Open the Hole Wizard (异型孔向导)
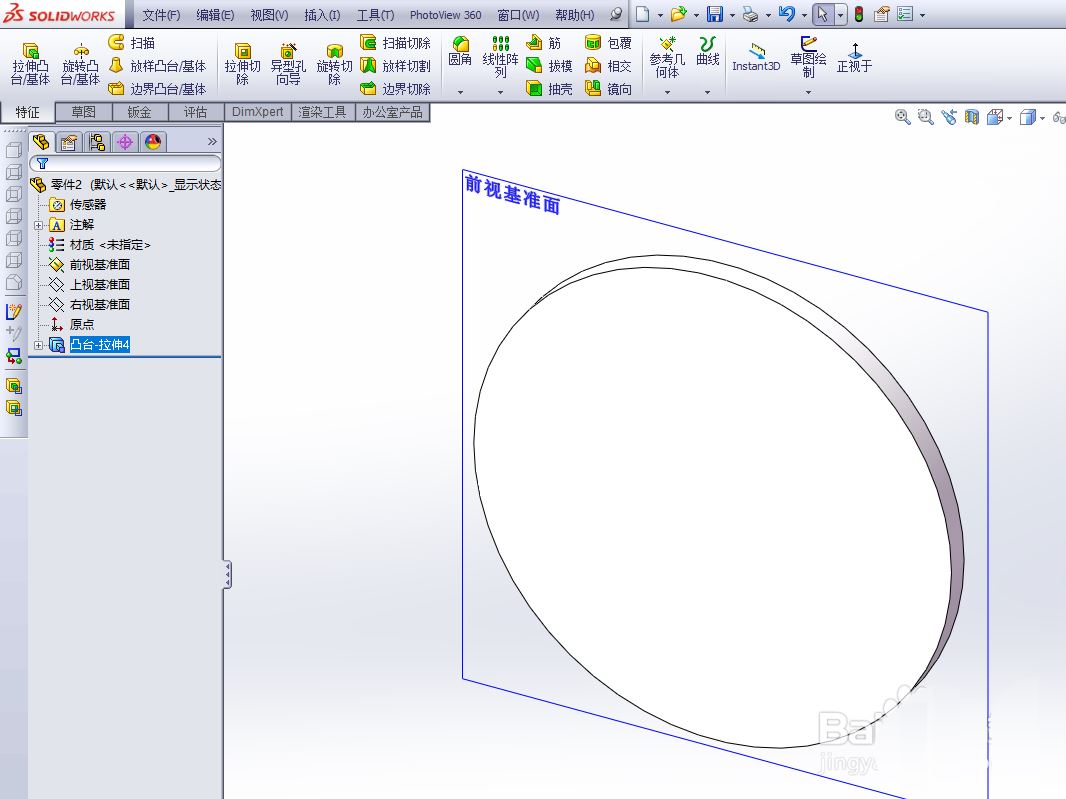Image resolution: width=1066 pixels, height=799 pixels. pyautogui.click(x=288, y=63)
